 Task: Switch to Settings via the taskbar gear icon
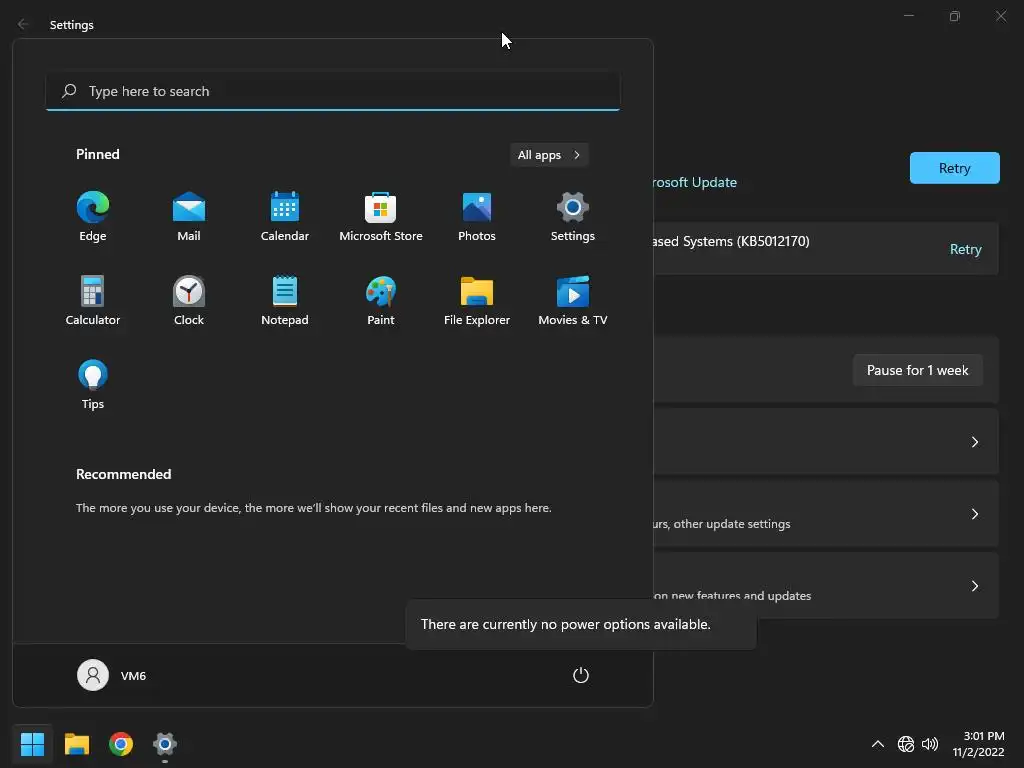point(165,744)
